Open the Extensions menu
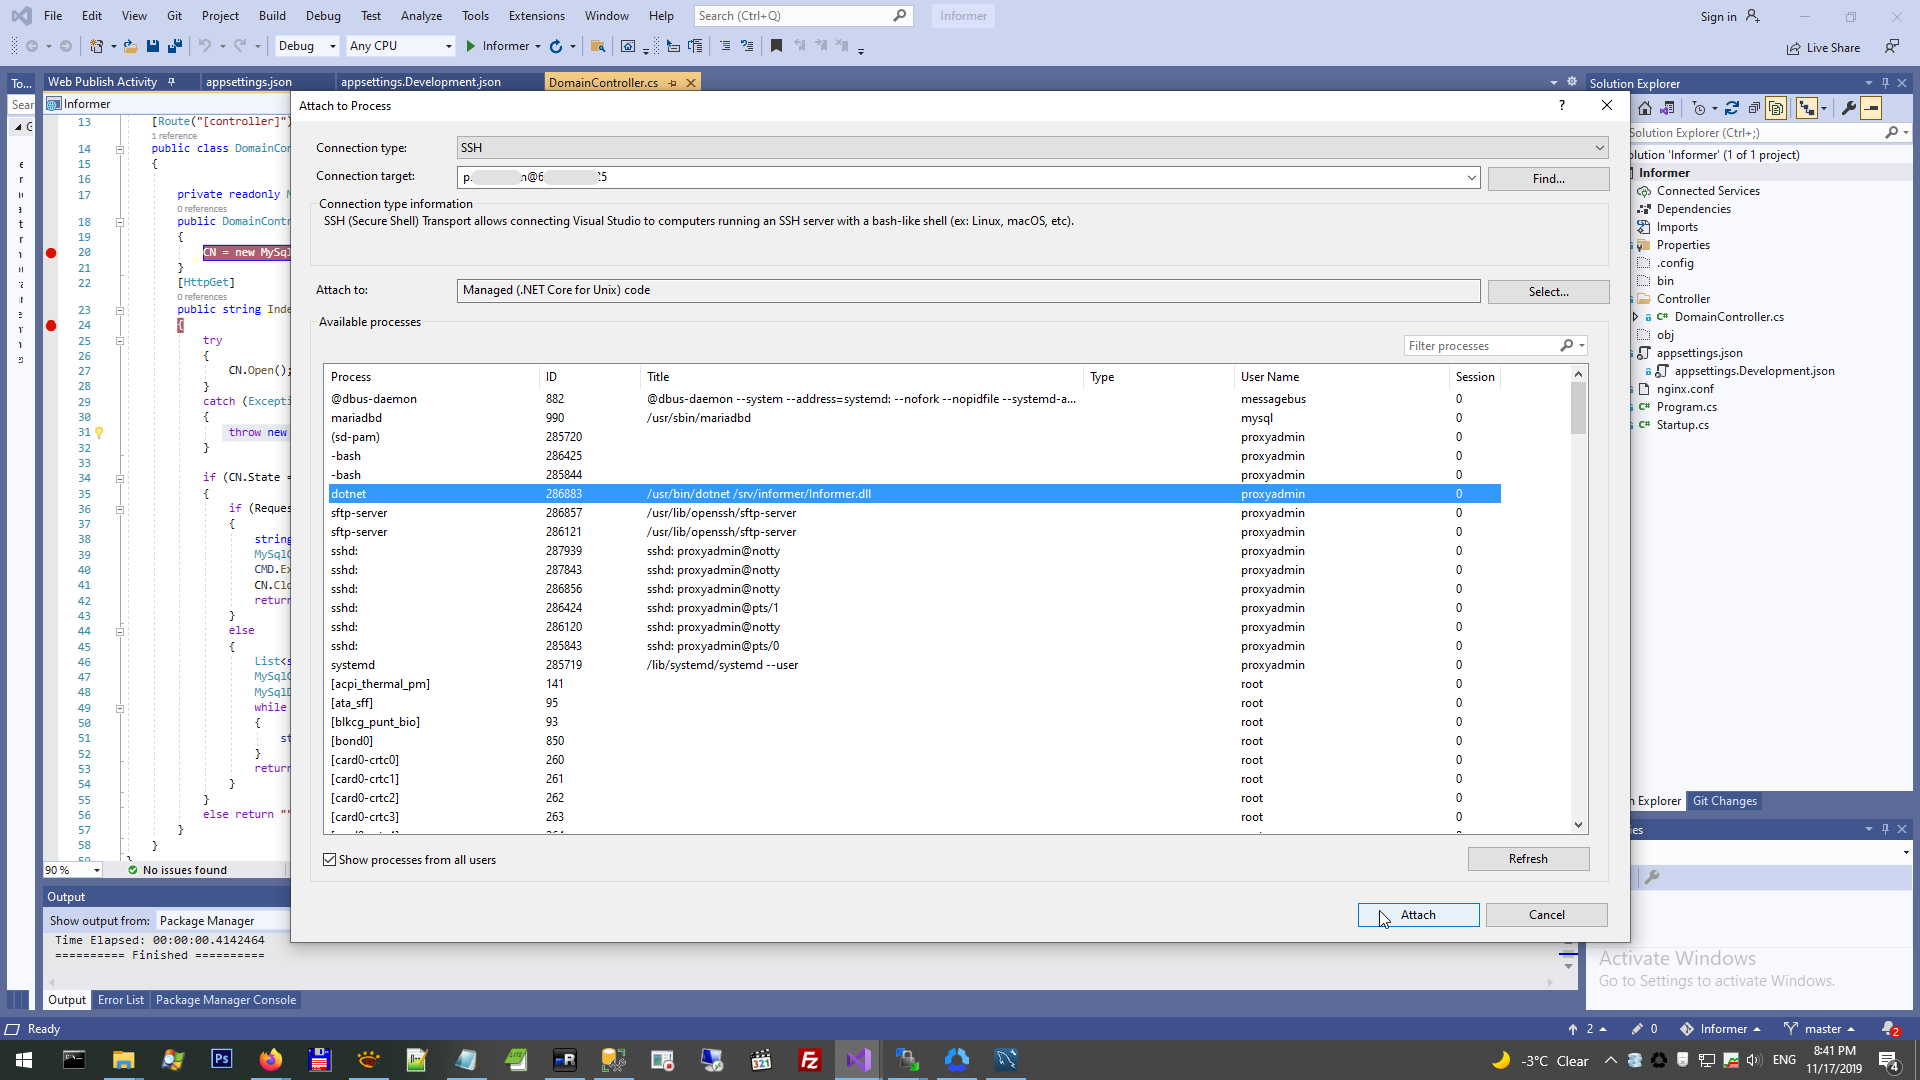This screenshot has height=1080, width=1920. pos(536,16)
